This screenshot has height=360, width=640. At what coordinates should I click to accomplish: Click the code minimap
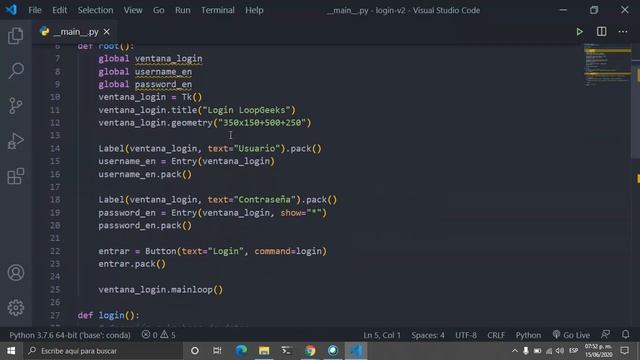tap(607, 64)
